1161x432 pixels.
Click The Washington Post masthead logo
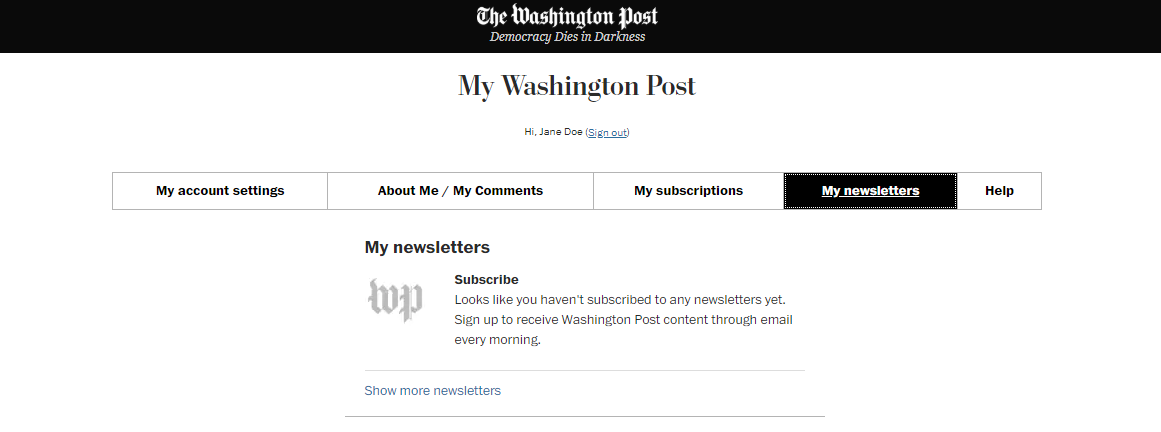(567, 16)
